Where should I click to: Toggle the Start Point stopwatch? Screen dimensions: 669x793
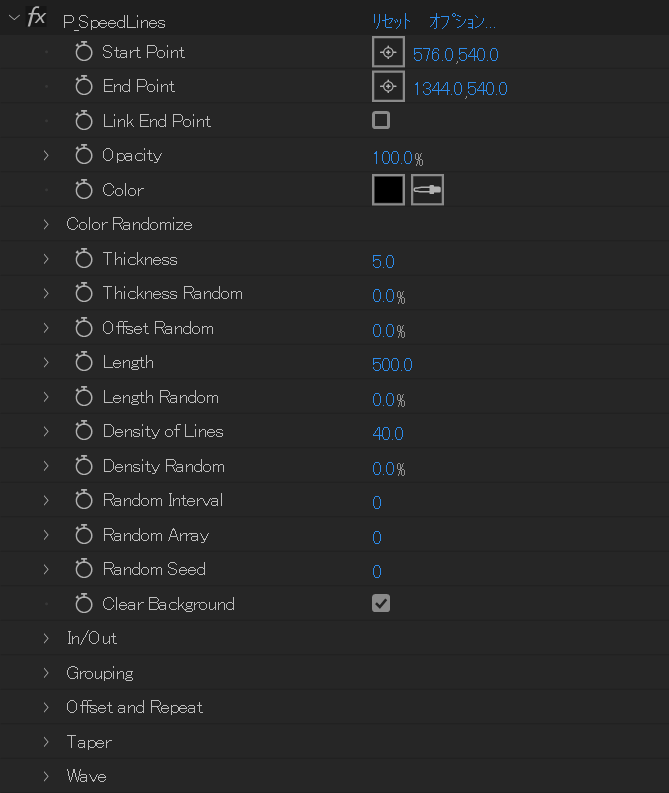point(84,52)
